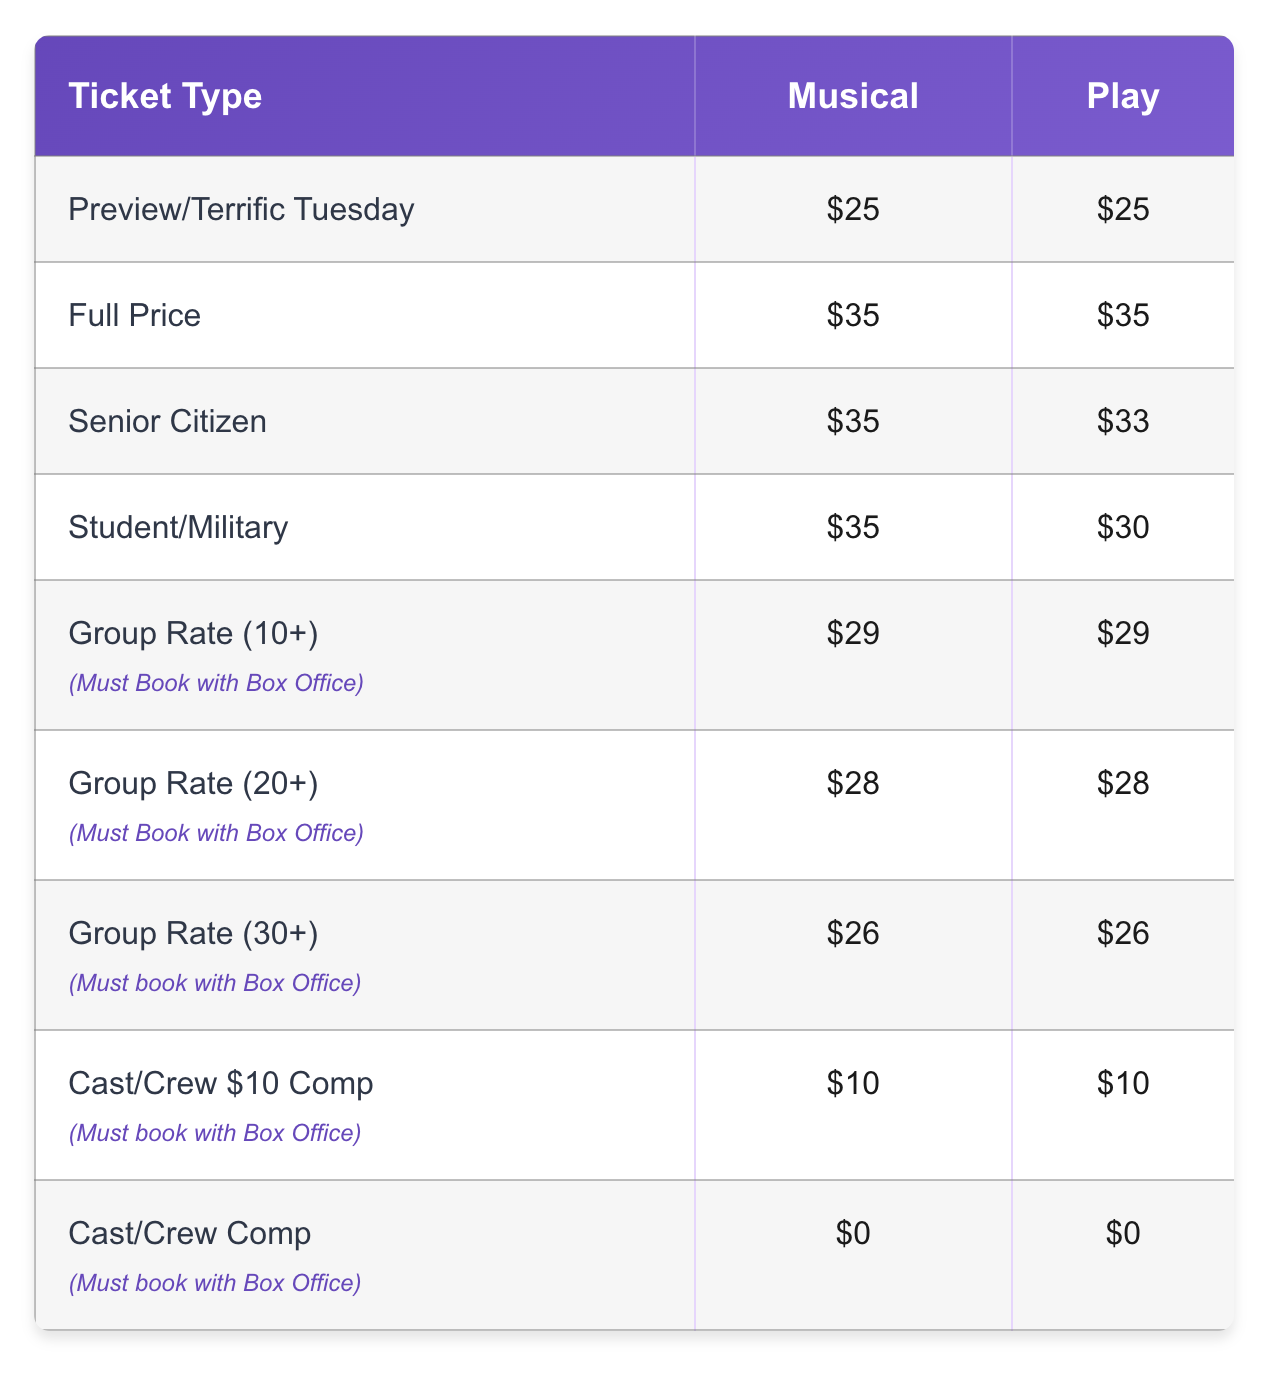Viewport: 1282px width, 1376px height.
Task: Select the $26 Musical group rate price
Action: pyautogui.click(x=853, y=933)
